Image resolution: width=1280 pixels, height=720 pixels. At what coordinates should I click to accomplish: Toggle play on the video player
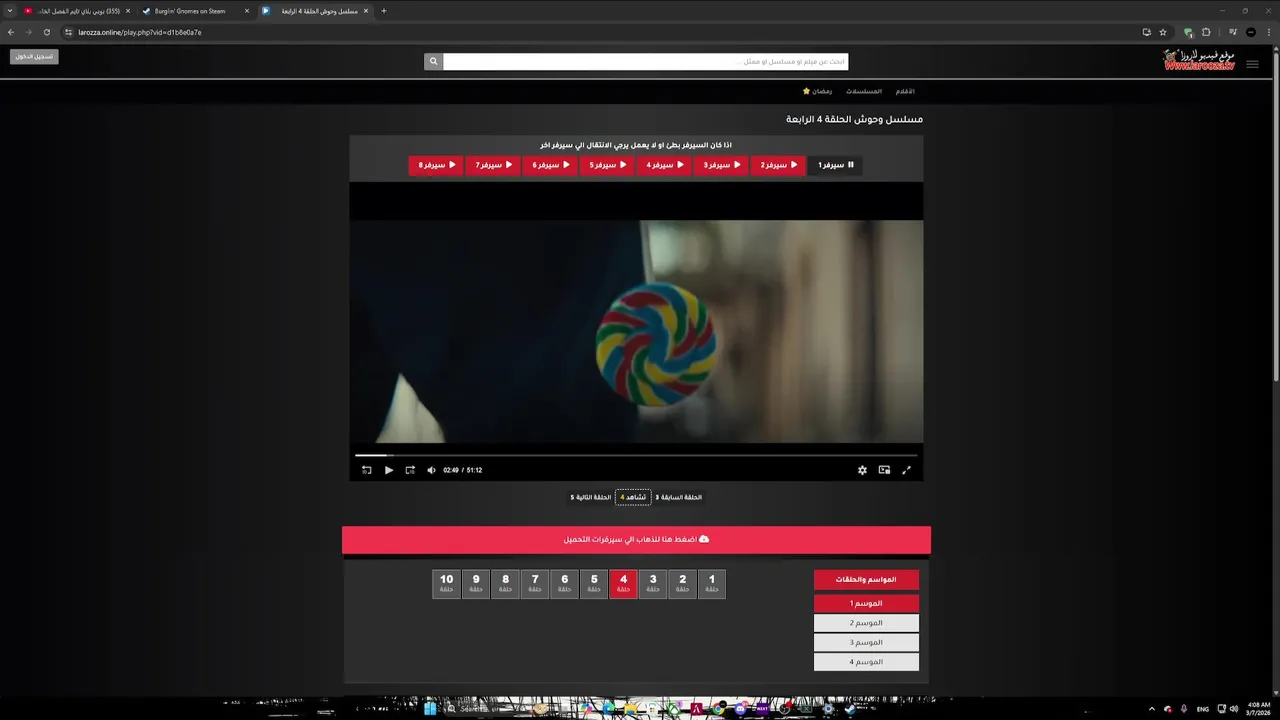(389, 470)
